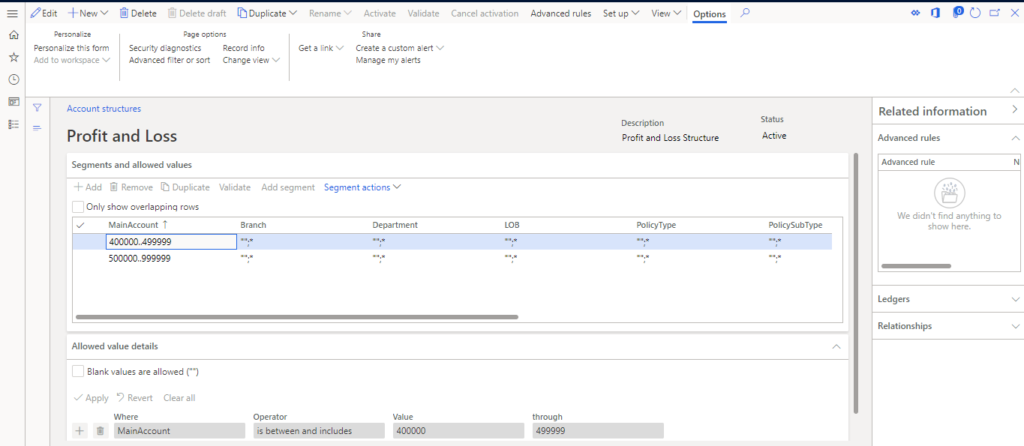Open the navigation hamburger menu
This screenshot has width=1024, height=446.
click(x=13, y=13)
